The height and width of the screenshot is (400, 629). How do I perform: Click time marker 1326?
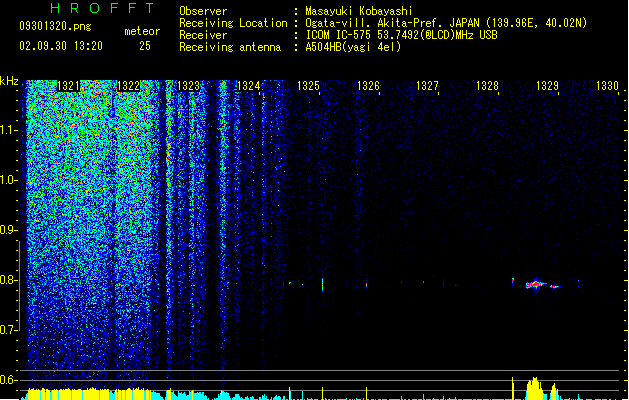(368, 86)
